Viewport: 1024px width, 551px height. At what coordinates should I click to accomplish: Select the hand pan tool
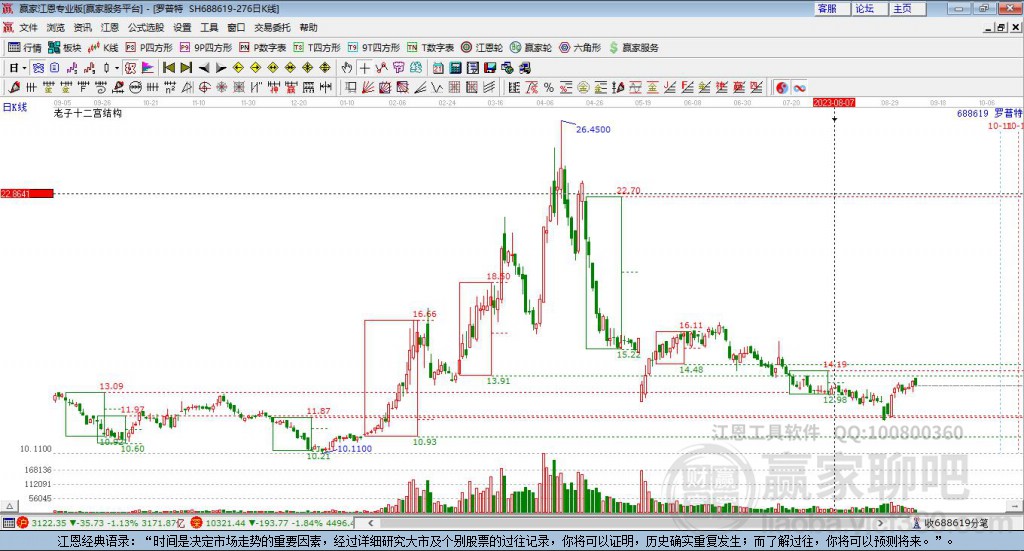(347, 68)
